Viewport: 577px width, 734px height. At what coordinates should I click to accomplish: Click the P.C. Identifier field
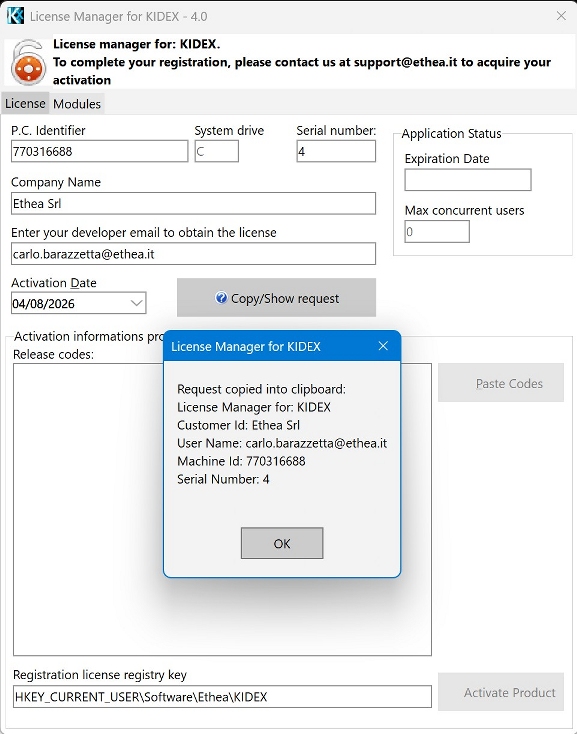click(99, 151)
